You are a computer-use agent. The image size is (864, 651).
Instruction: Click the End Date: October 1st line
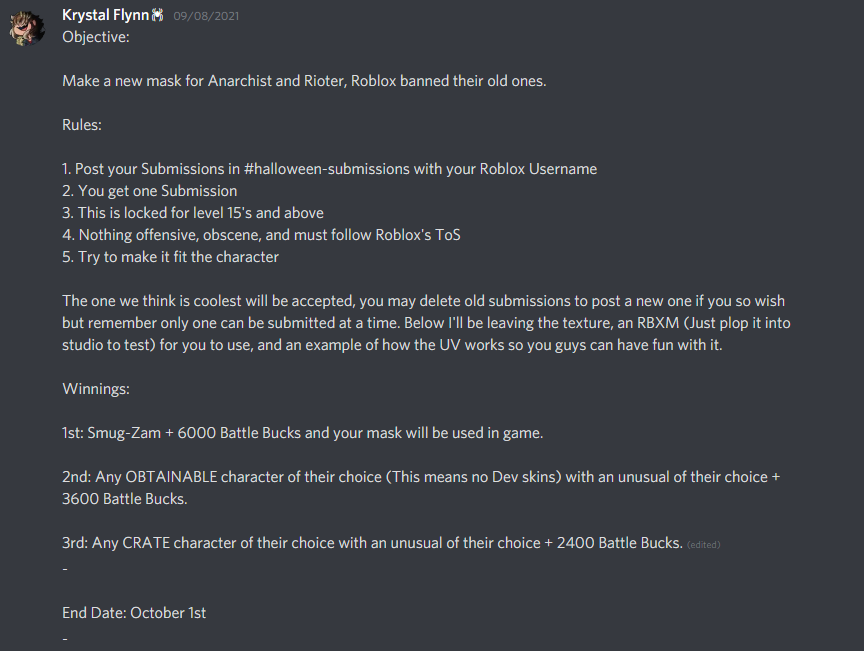click(134, 613)
